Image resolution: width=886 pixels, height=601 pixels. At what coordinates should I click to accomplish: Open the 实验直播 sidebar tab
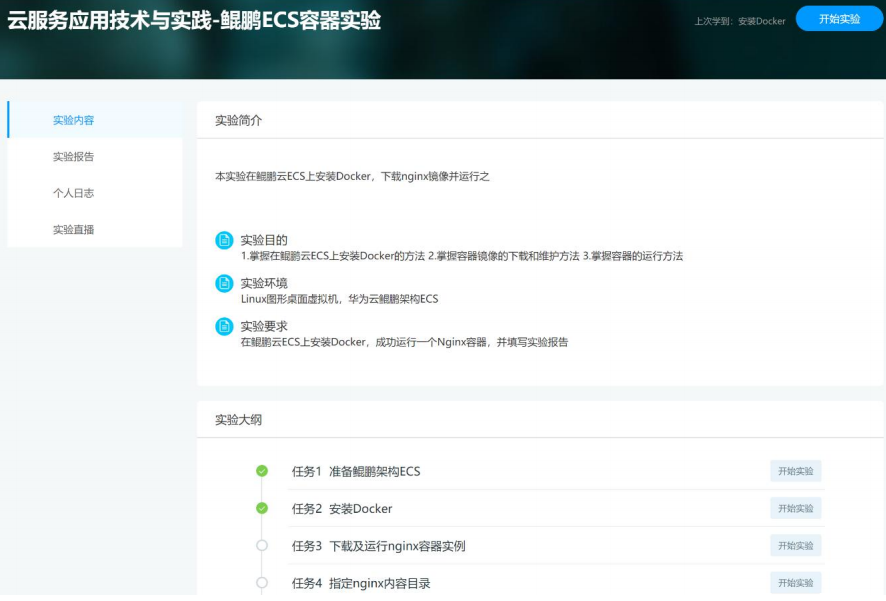[95, 229]
